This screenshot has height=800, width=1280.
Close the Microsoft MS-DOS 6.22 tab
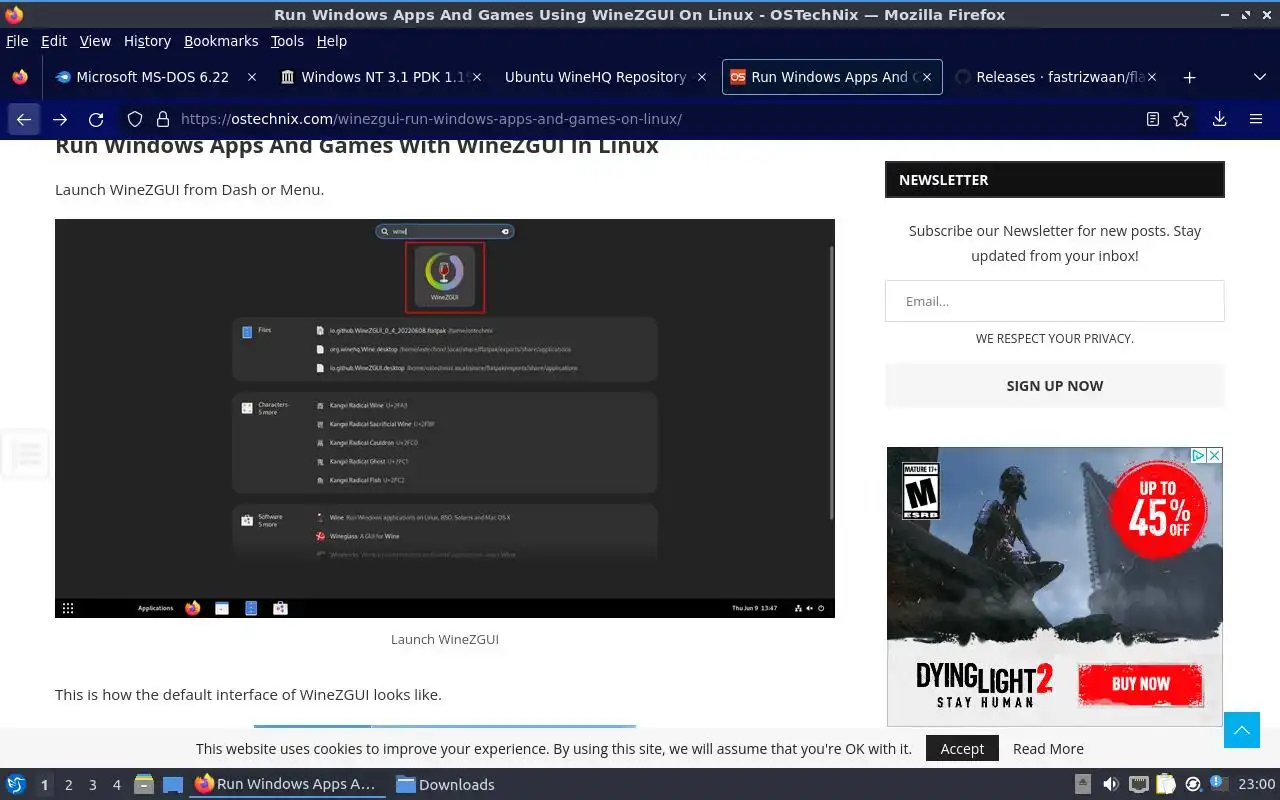tap(252, 77)
